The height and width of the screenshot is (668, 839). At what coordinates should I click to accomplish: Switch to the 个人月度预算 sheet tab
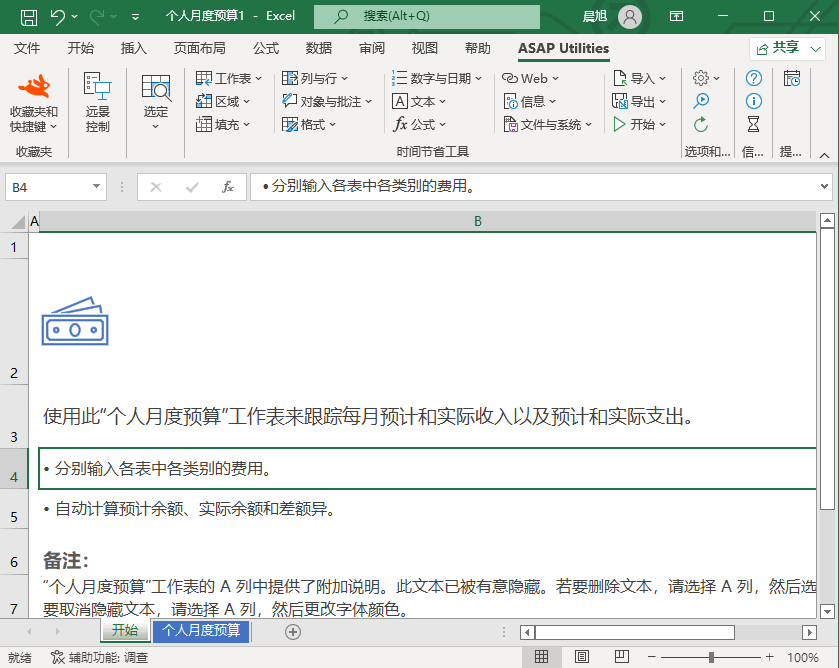[201, 631]
